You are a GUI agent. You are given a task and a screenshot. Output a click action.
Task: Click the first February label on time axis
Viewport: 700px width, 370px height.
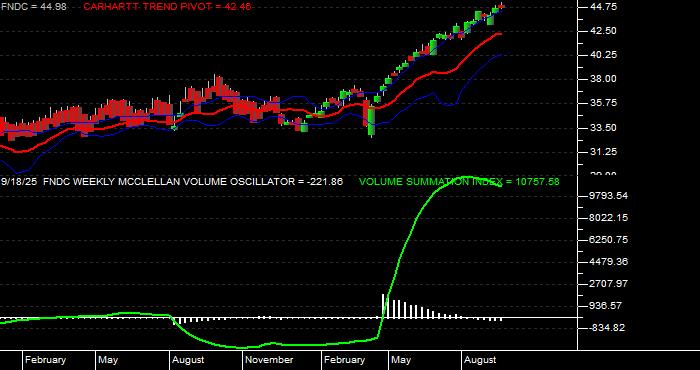[x=46, y=360]
